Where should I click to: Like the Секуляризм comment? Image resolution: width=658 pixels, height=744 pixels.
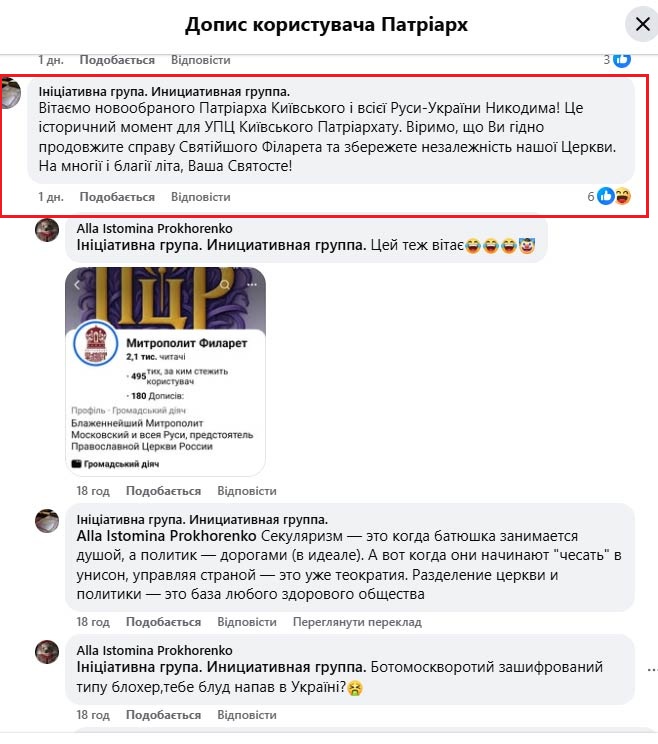(x=163, y=622)
